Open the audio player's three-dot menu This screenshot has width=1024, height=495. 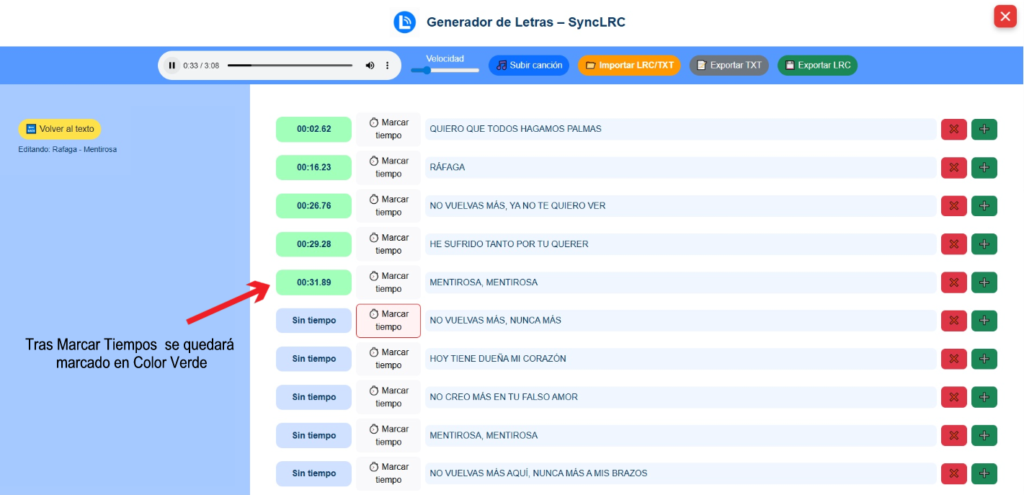click(387, 66)
